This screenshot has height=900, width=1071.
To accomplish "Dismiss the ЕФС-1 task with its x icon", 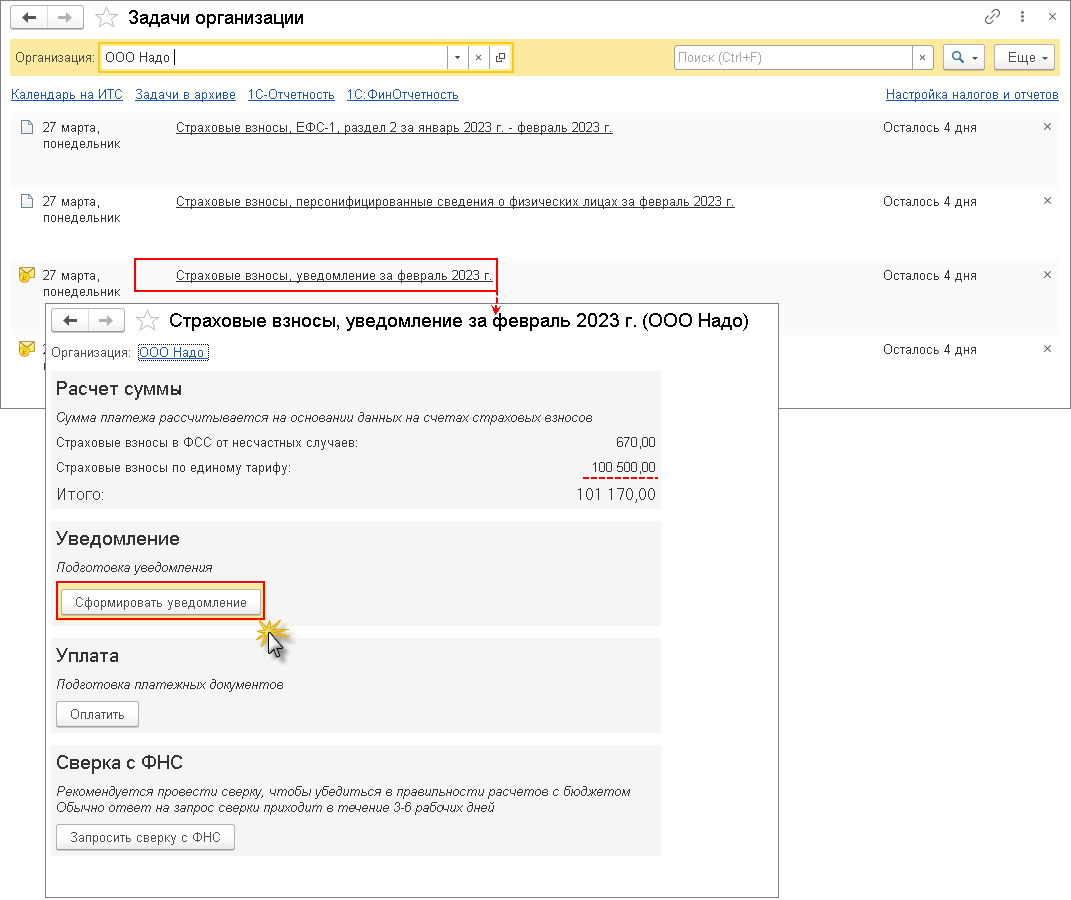I will (x=1047, y=127).
